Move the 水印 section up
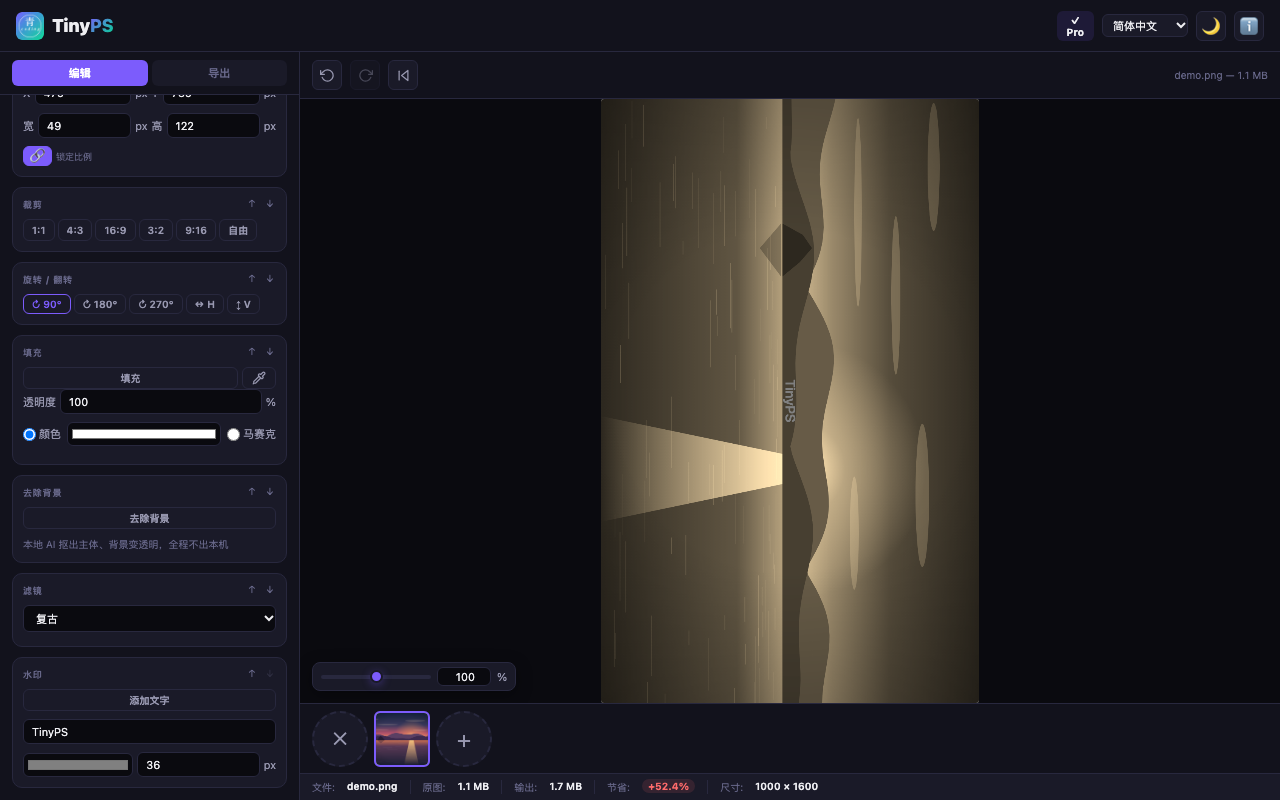This screenshot has width=1280, height=800. [x=252, y=674]
